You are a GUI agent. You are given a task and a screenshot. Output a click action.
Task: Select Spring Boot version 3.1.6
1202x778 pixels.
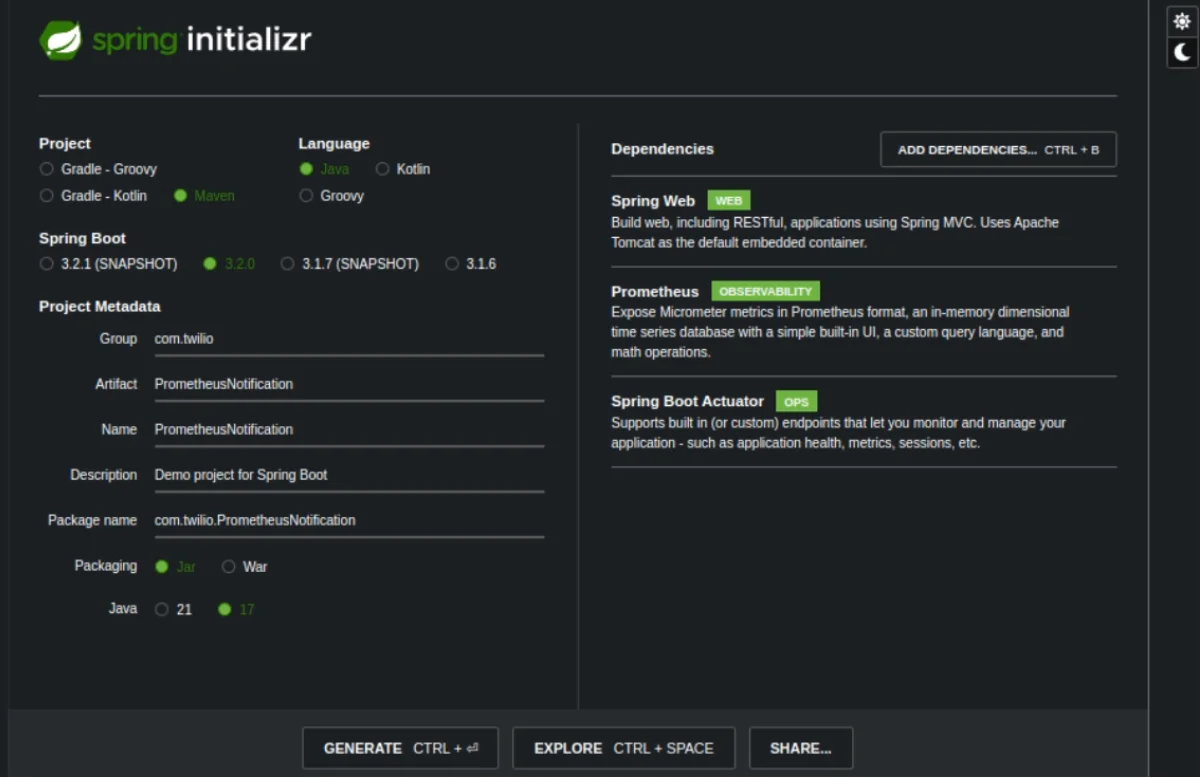(471, 264)
